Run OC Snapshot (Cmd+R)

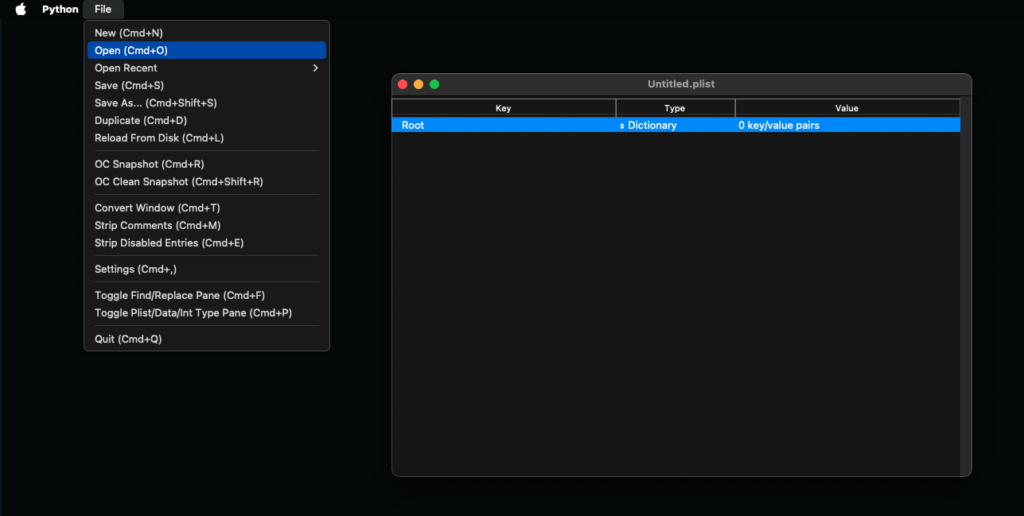click(206, 165)
